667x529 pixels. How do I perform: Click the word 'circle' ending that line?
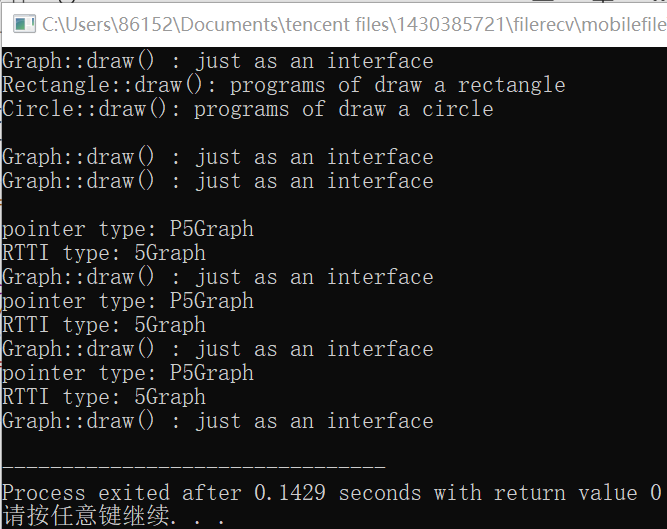pyautogui.click(x=458, y=109)
